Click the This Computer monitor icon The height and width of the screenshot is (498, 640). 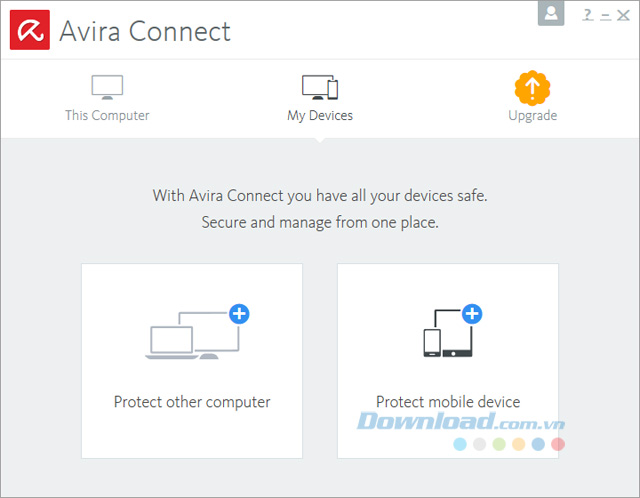107,87
